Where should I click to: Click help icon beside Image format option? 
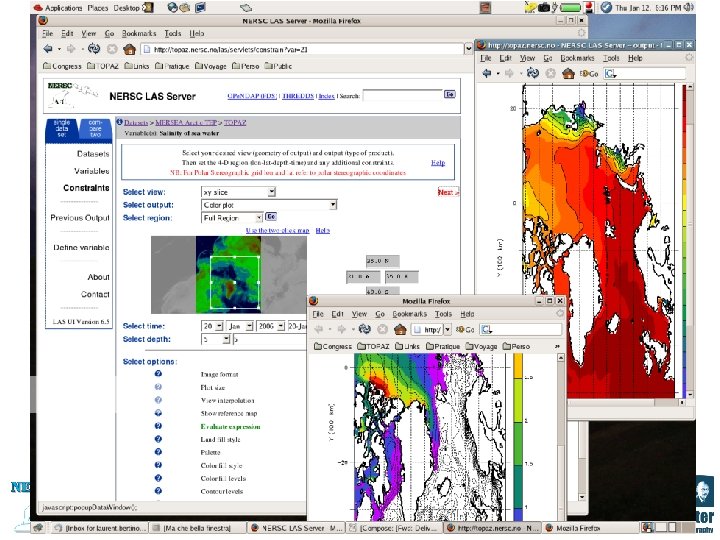tap(158, 373)
